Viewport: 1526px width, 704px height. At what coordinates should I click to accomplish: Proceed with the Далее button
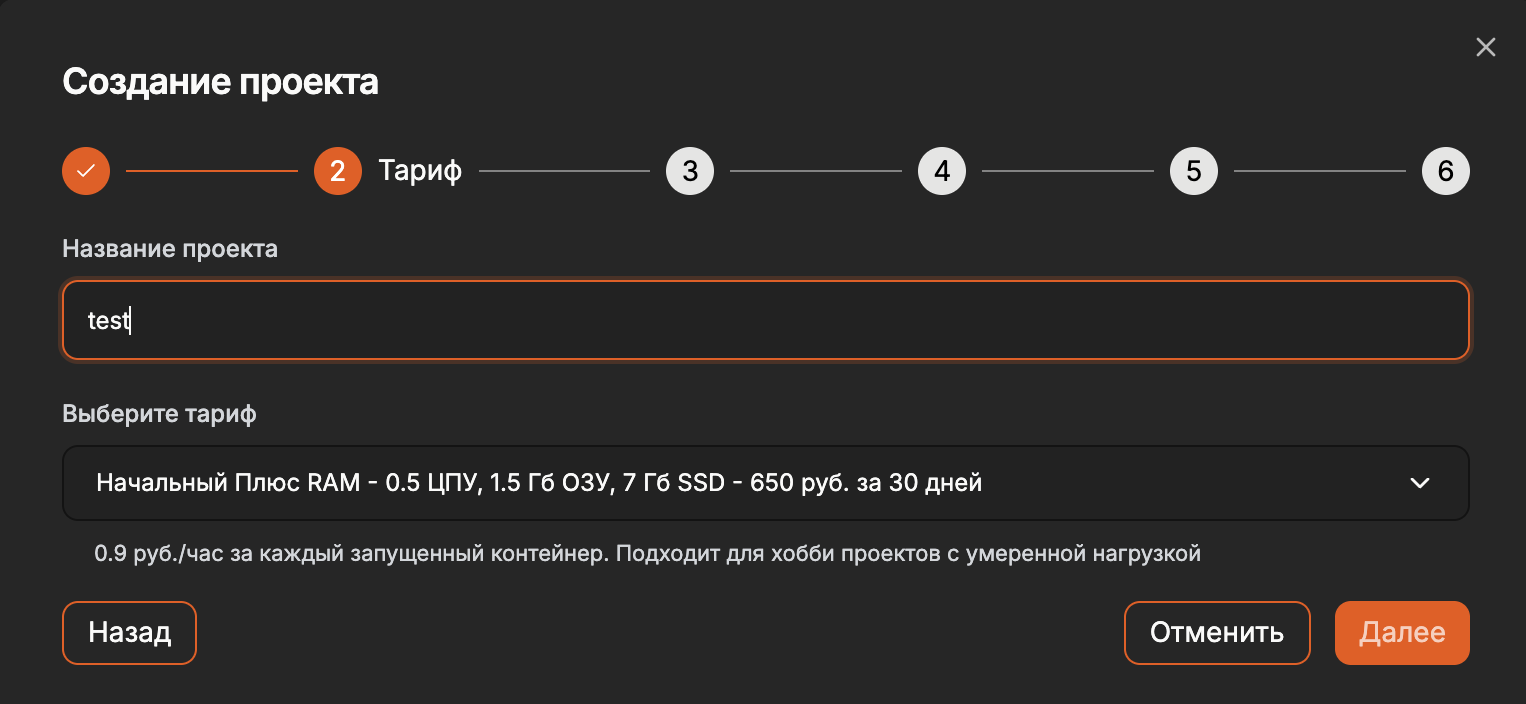pyautogui.click(x=1402, y=633)
